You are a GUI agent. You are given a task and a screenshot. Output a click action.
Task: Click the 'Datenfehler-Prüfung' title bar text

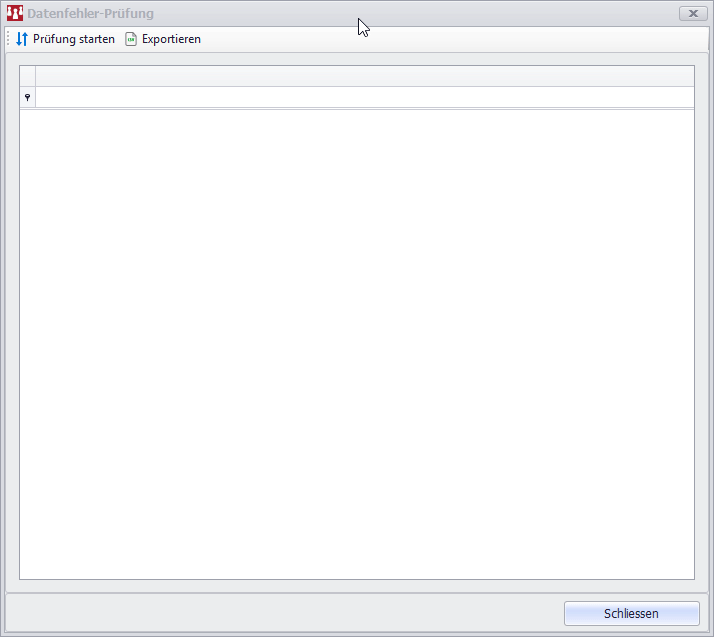click(x=91, y=14)
